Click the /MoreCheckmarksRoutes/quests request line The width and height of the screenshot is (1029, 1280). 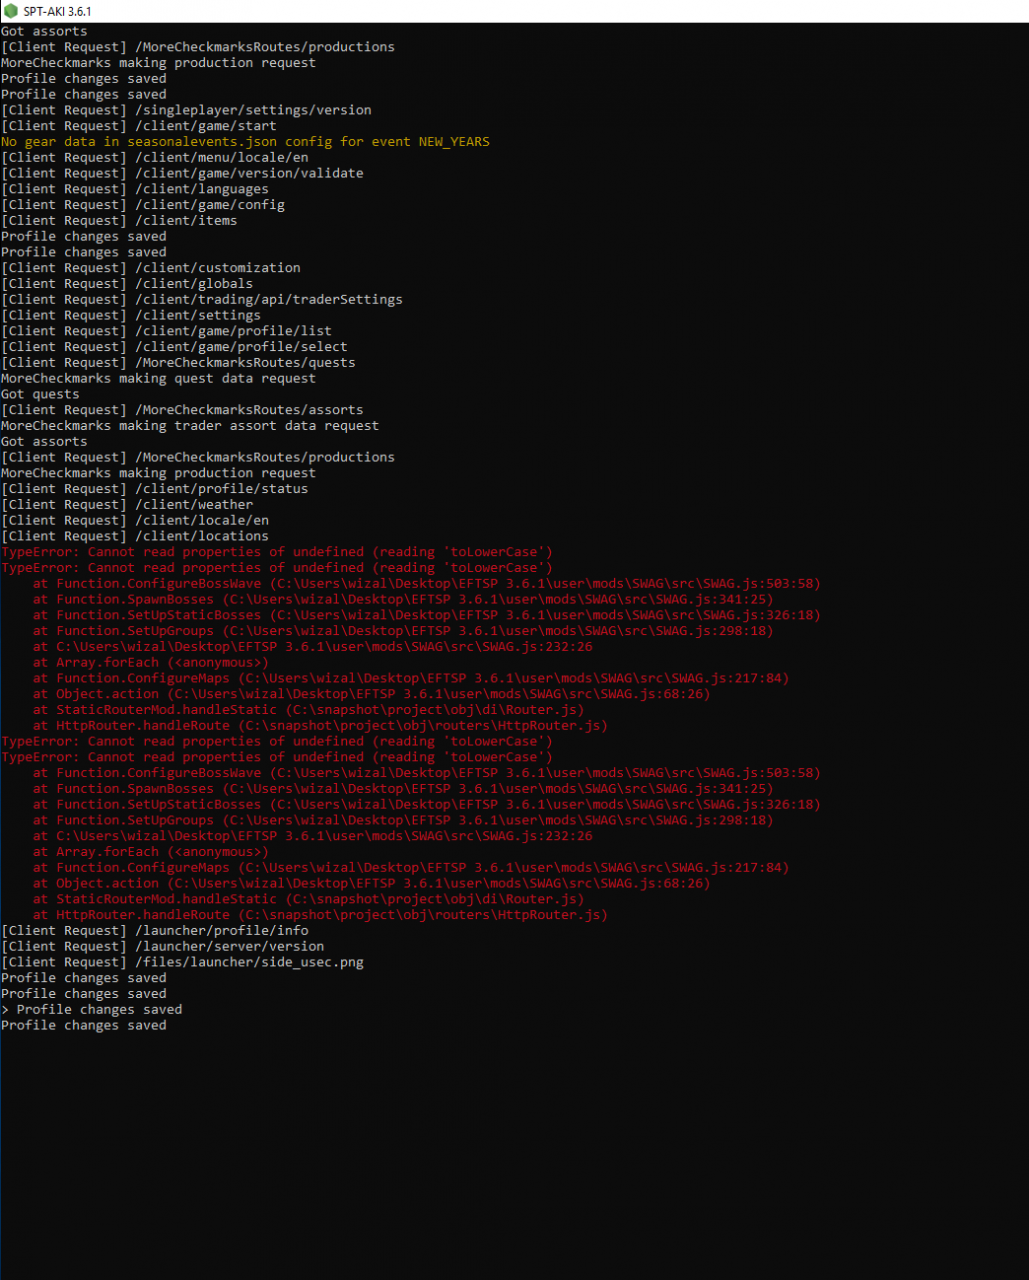tap(178, 363)
